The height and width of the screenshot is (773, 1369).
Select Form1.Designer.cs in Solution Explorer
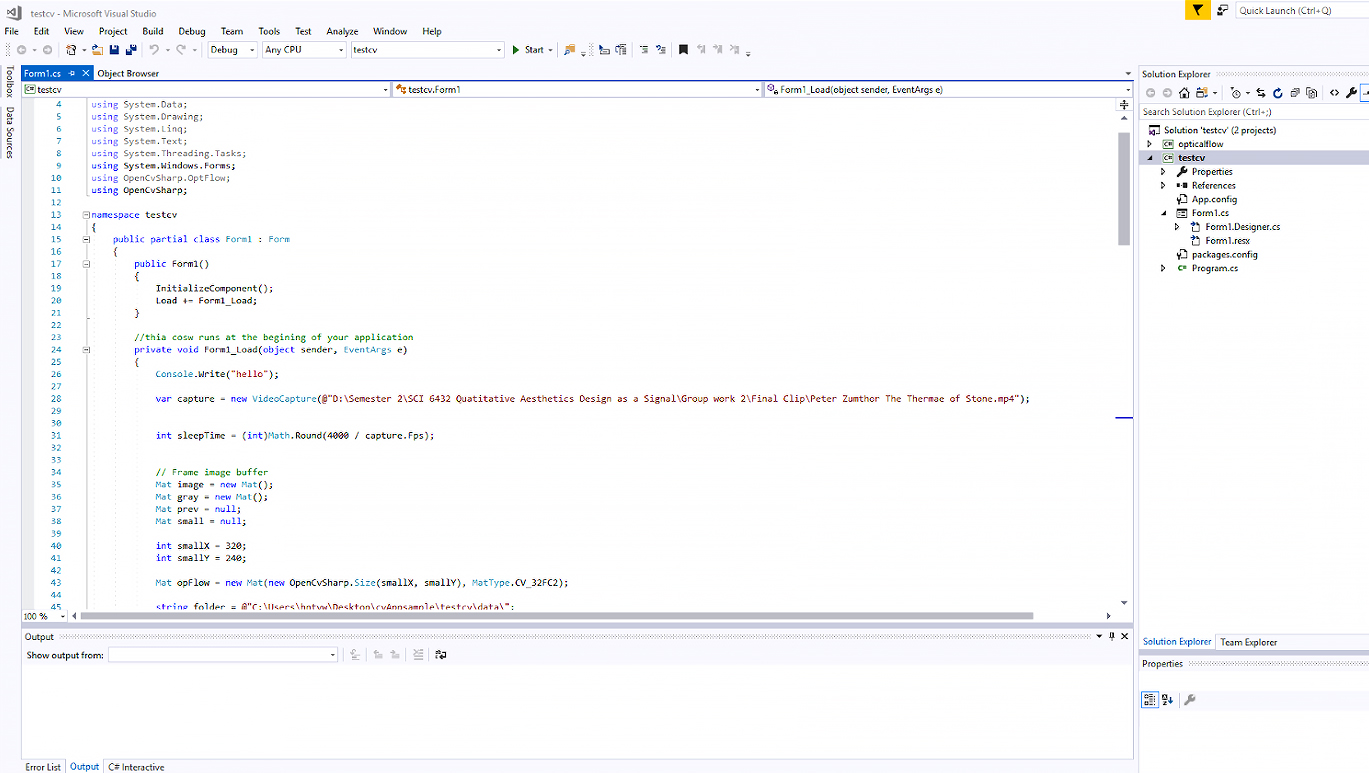coord(1242,227)
